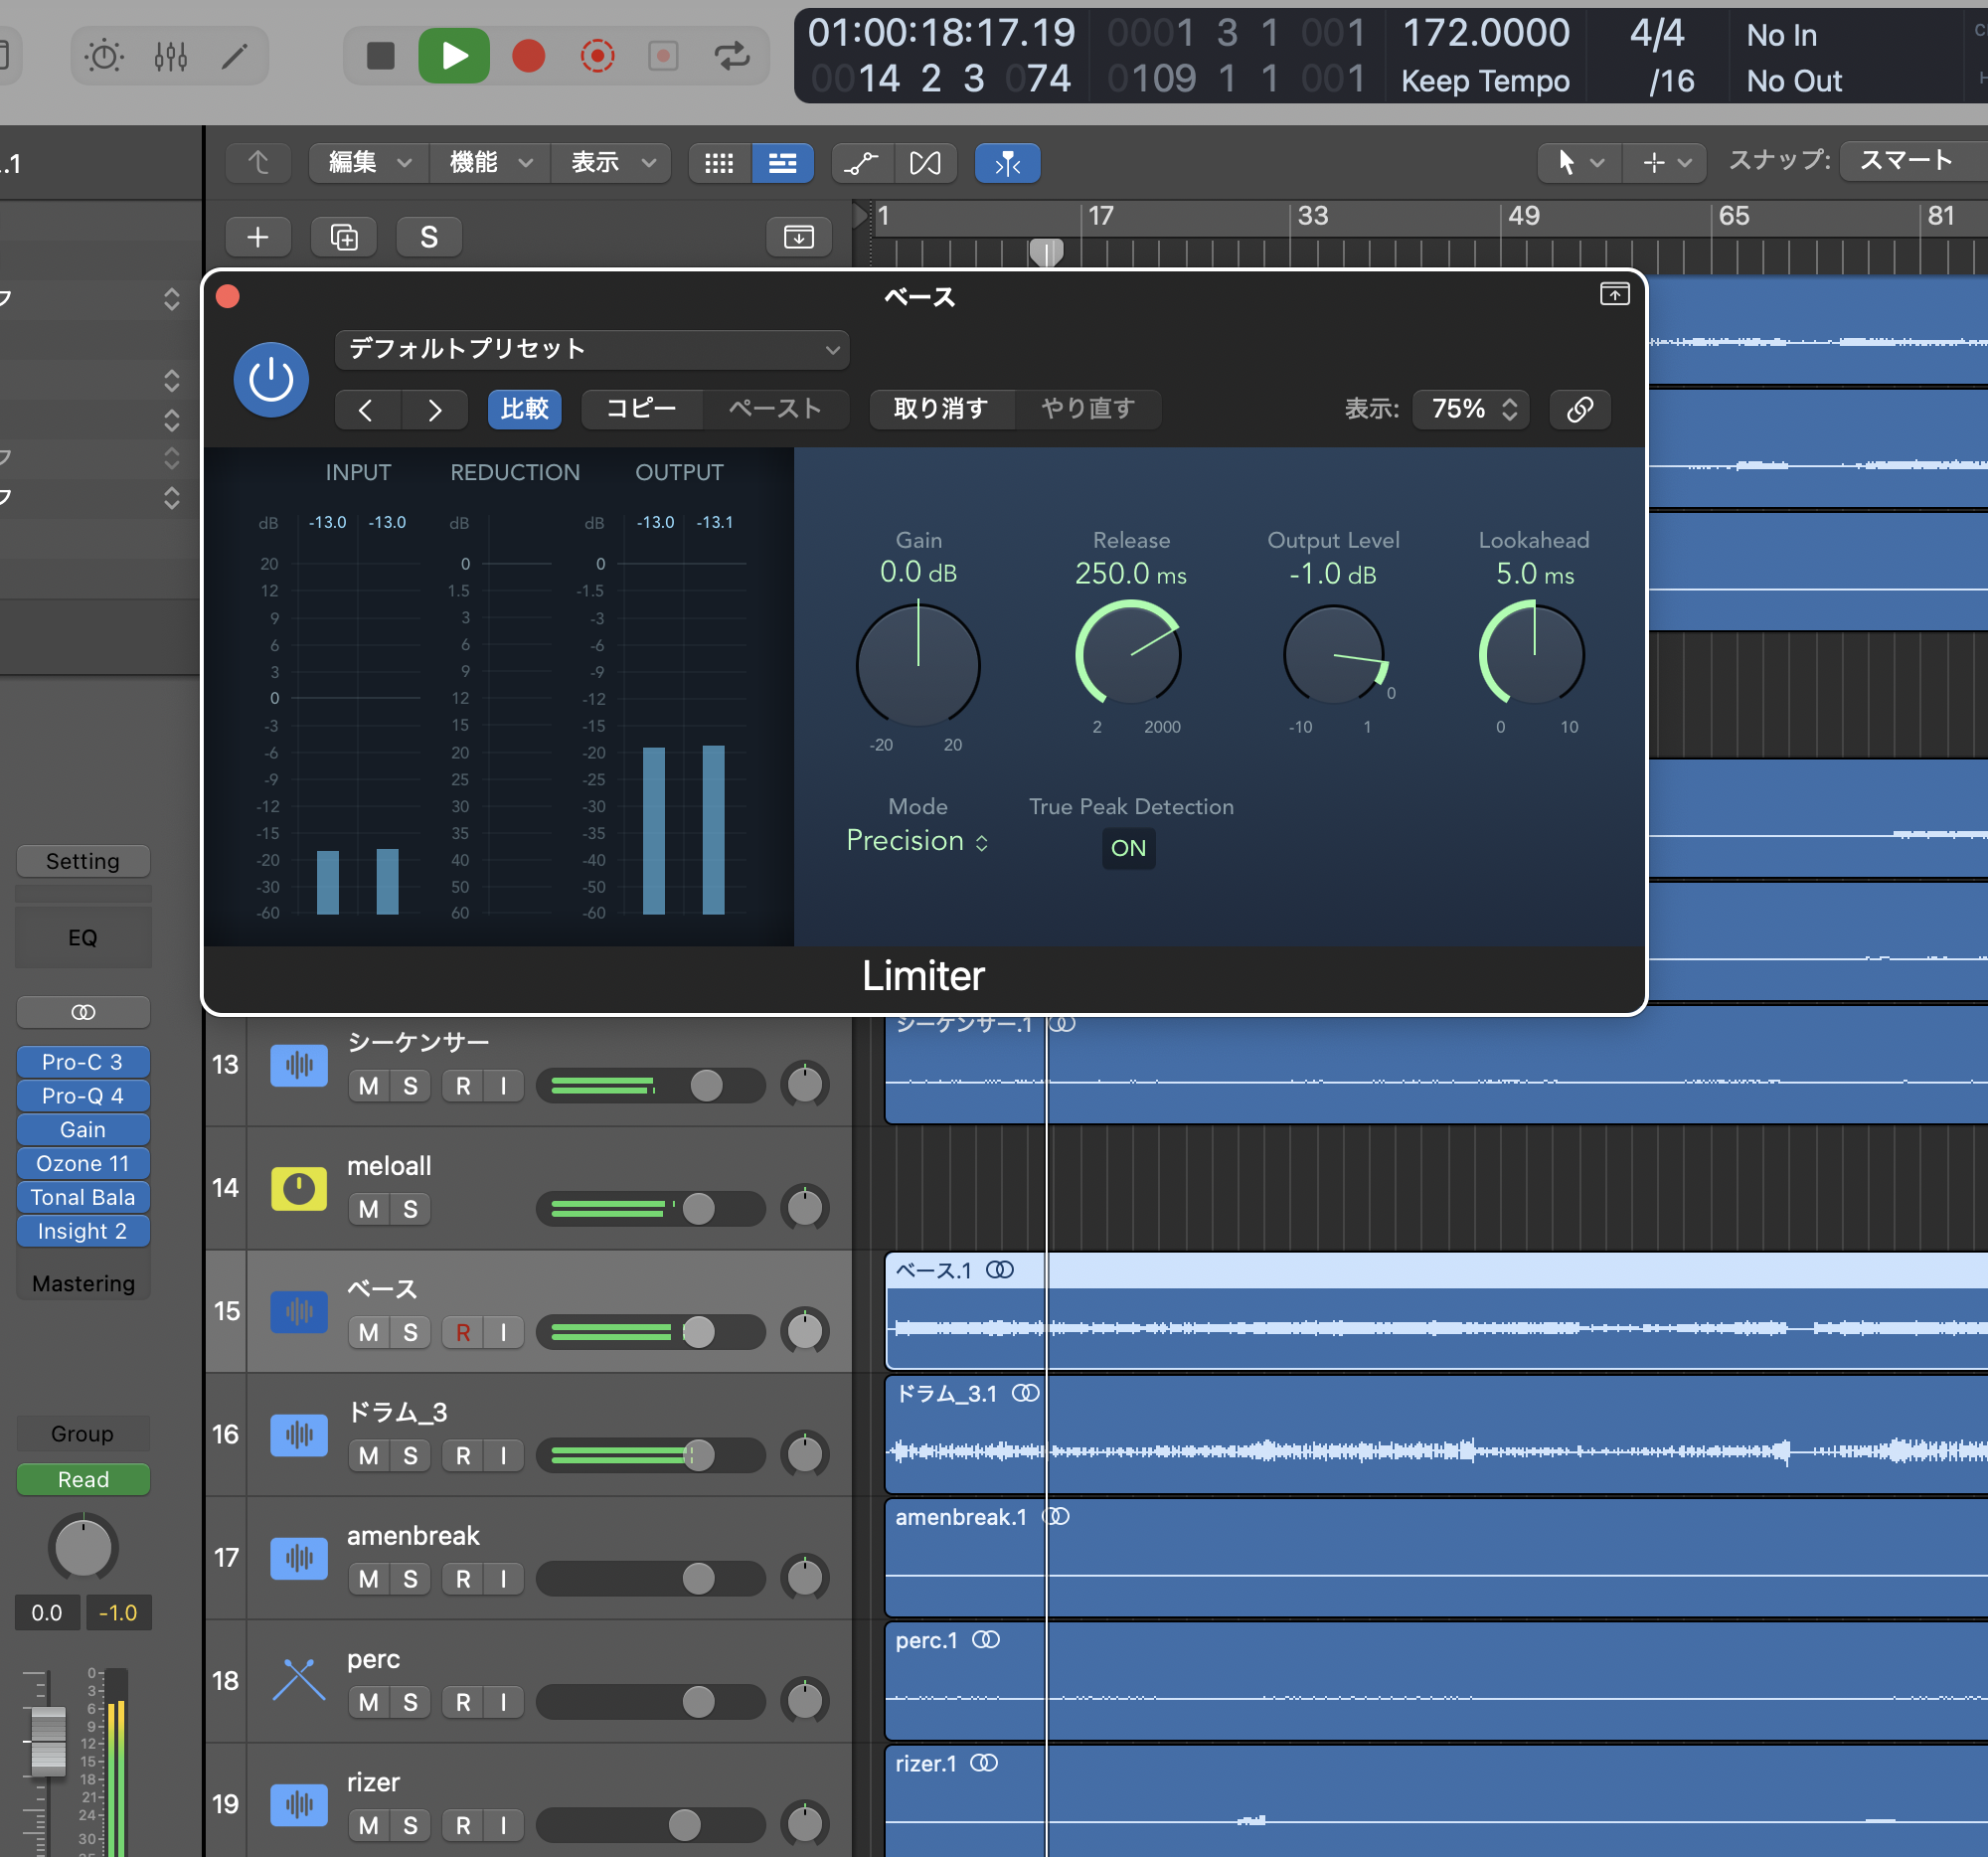Select the amenbreak.1 audio region
The image size is (1988, 1857).
(x=1436, y=1558)
